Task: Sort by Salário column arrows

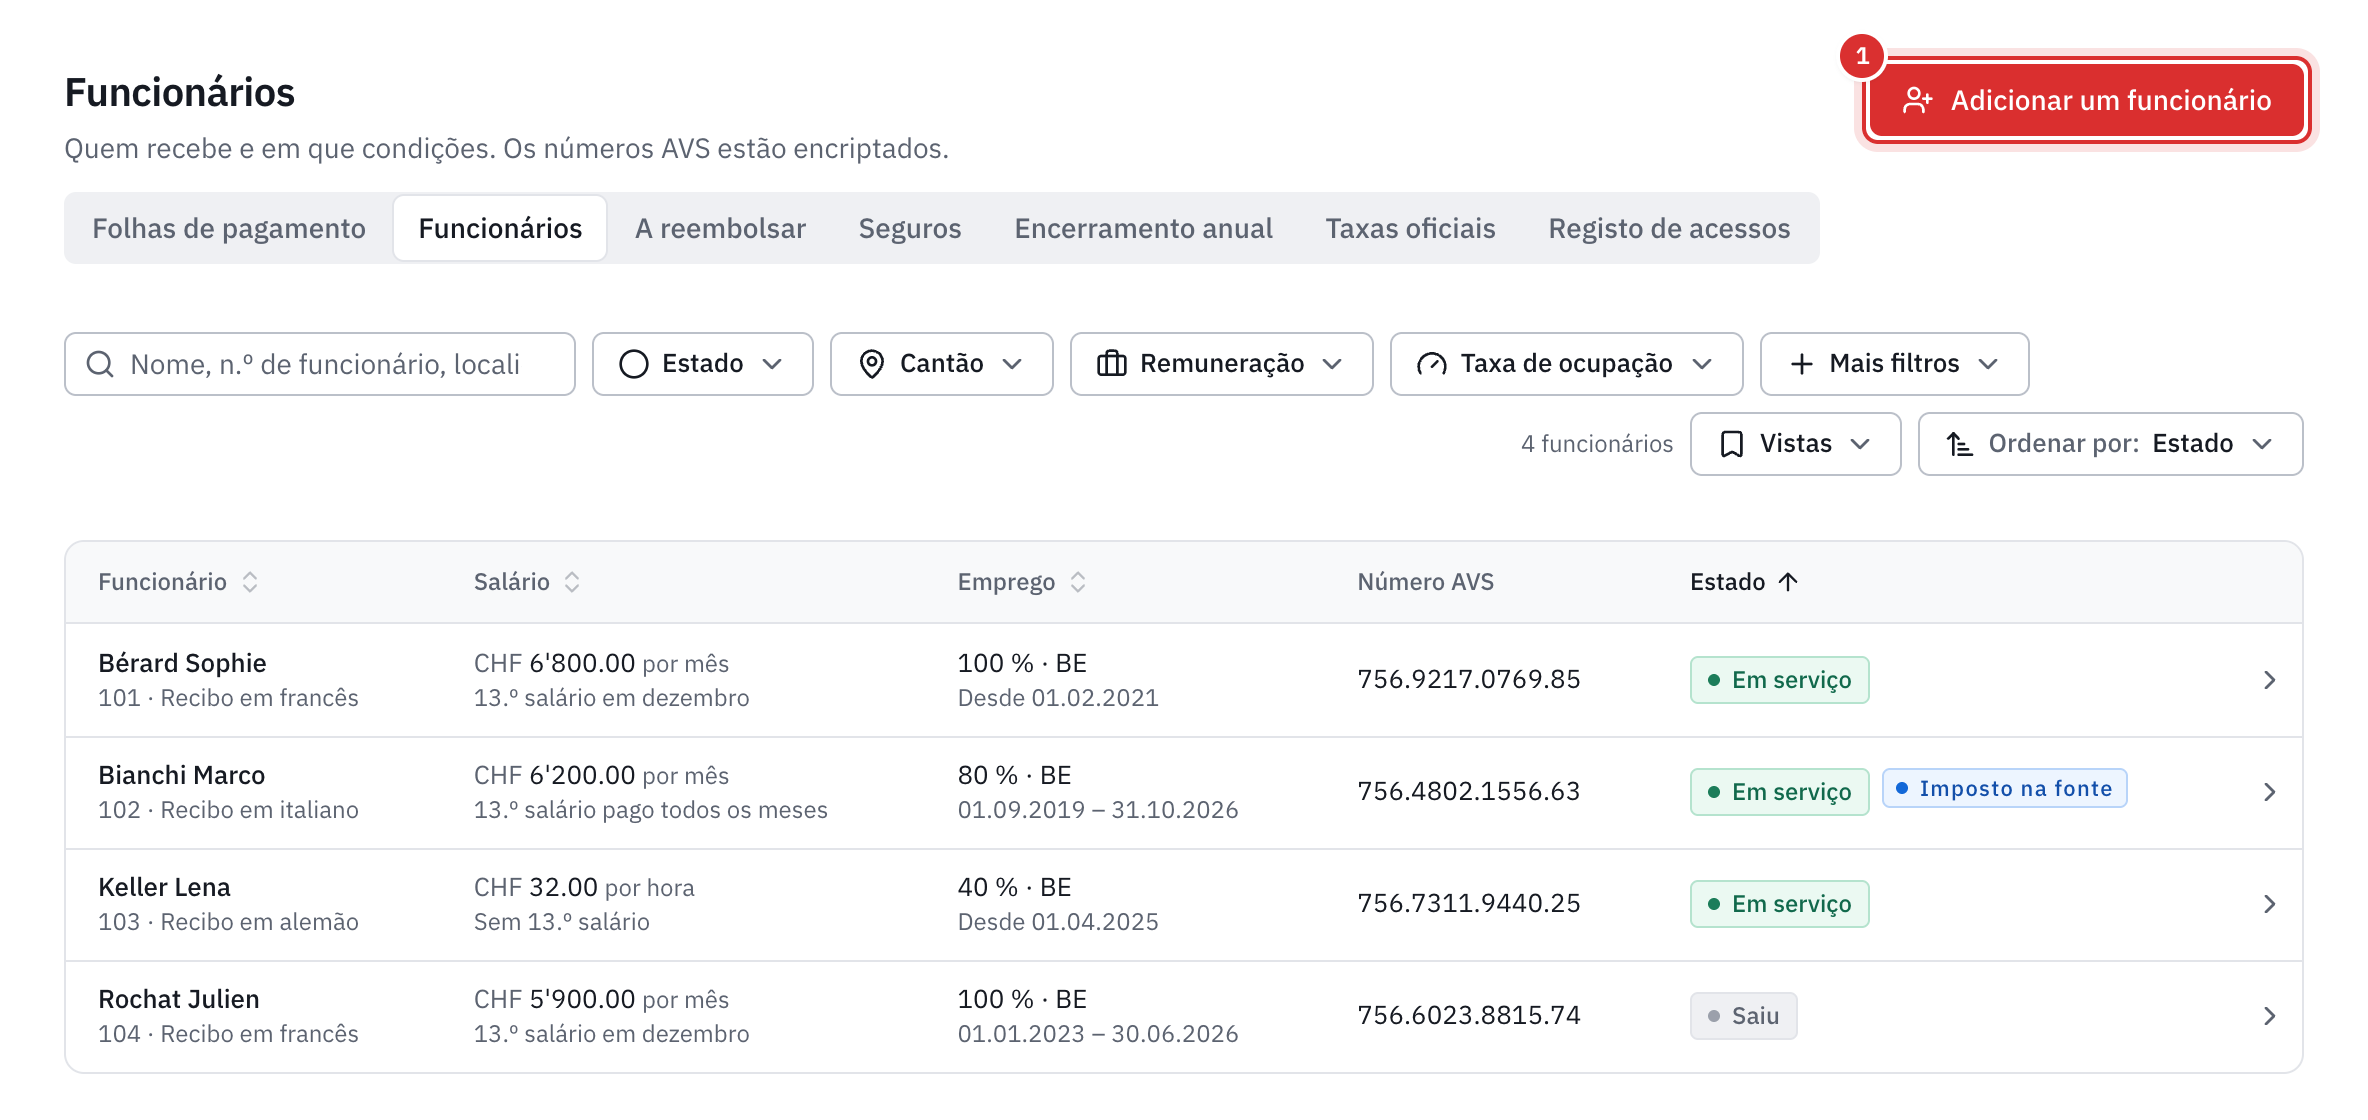Action: (x=572, y=582)
